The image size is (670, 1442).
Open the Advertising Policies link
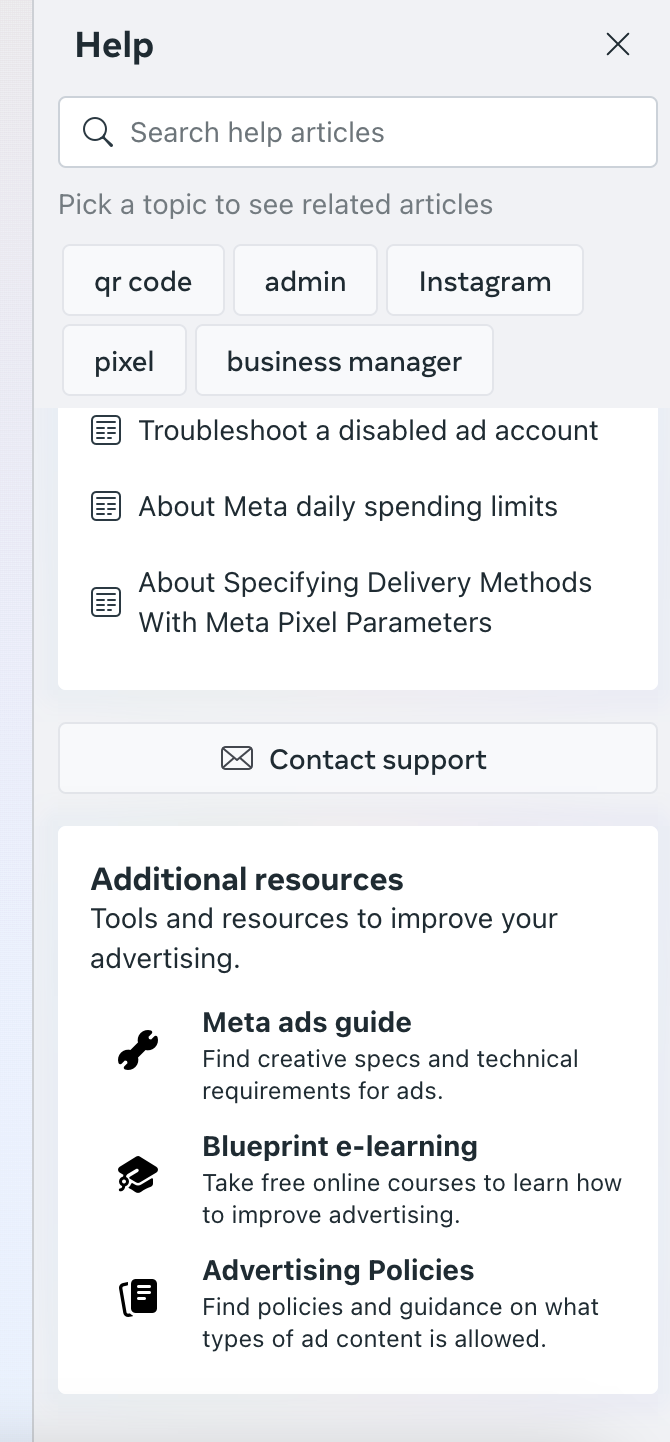(338, 1270)
